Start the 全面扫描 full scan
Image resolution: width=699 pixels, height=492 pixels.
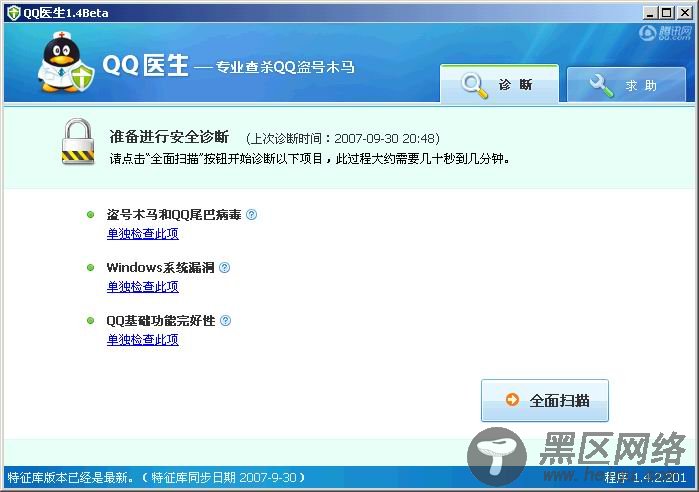point(545,400)
